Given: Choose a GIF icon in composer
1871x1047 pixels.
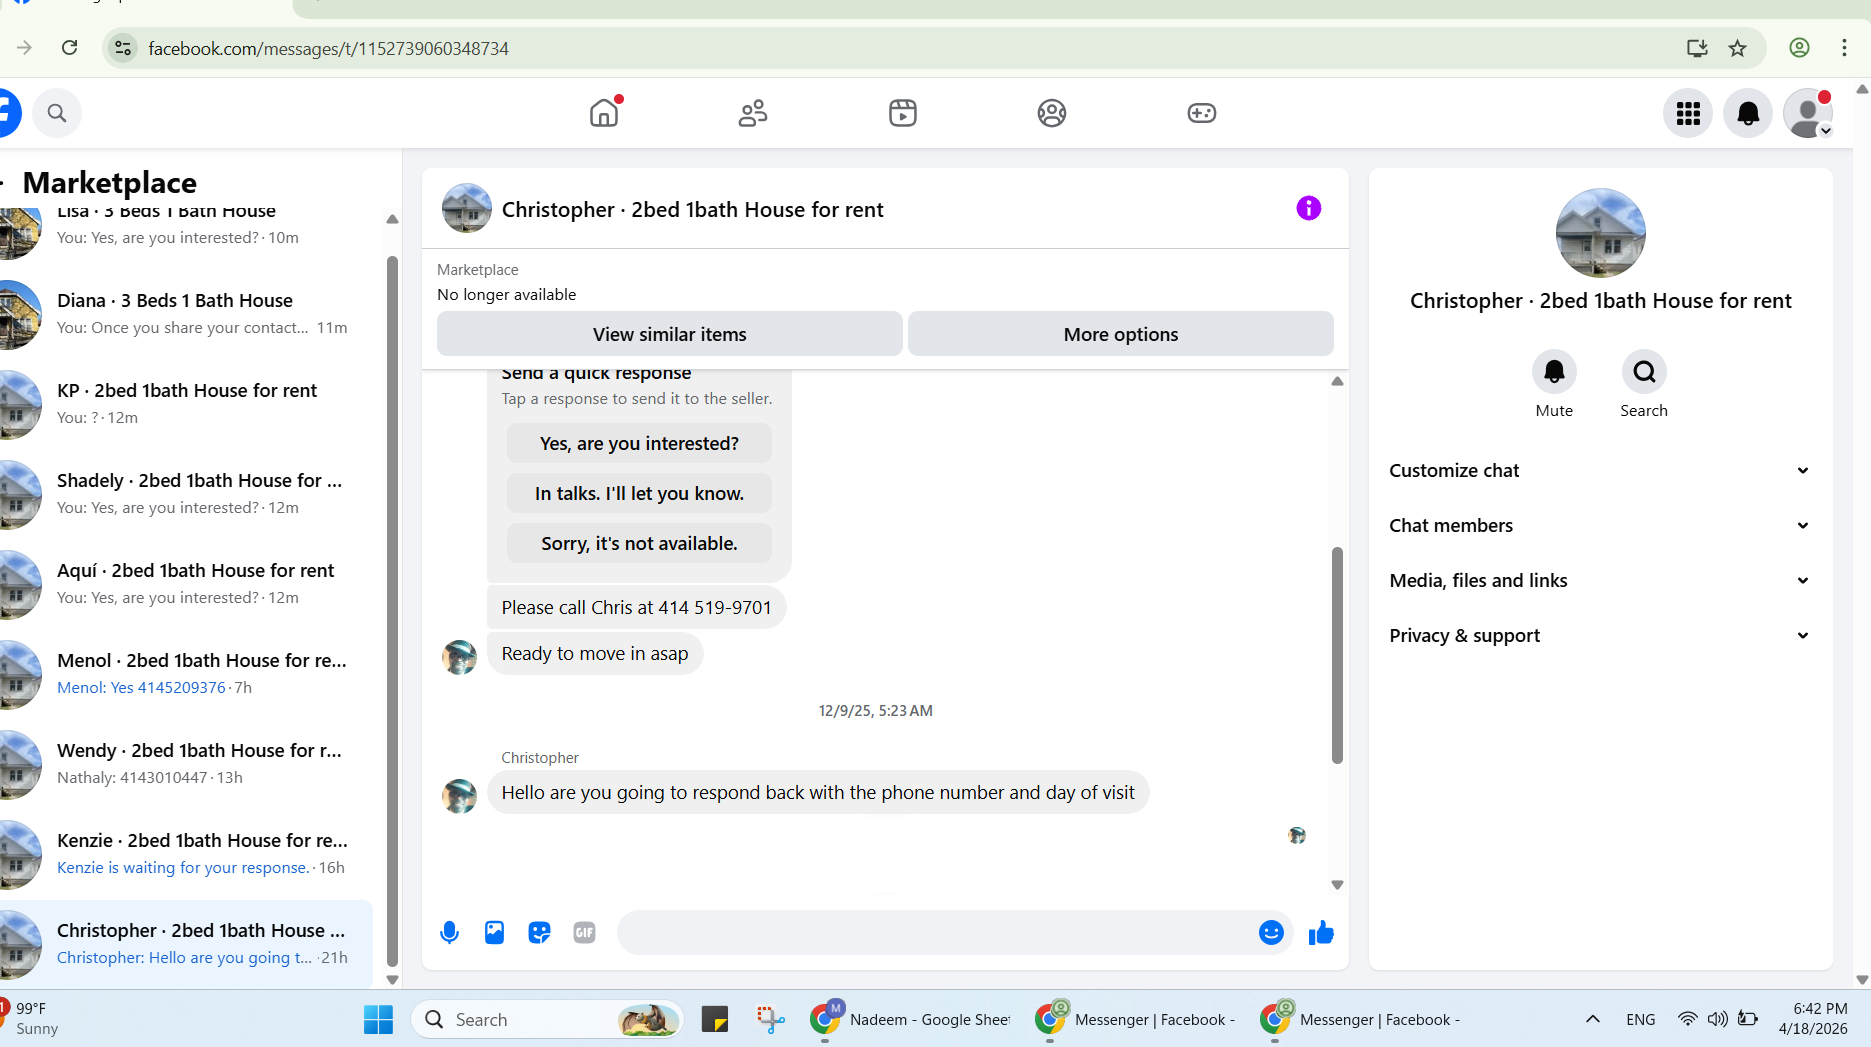Looking at the screenshot, I should [584, 933].
